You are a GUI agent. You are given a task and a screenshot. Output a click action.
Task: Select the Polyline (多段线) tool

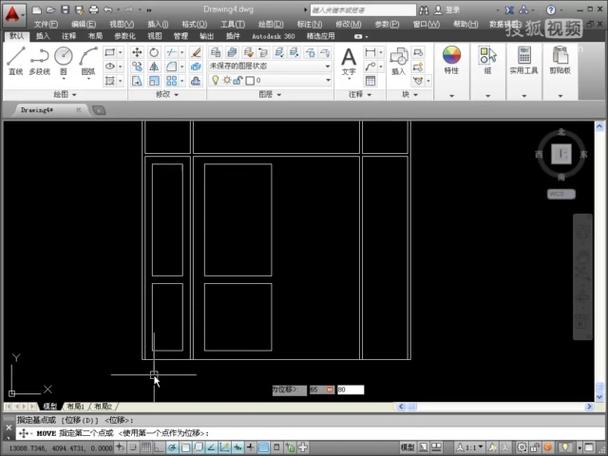pyautogui.click(x=40, y=61)
